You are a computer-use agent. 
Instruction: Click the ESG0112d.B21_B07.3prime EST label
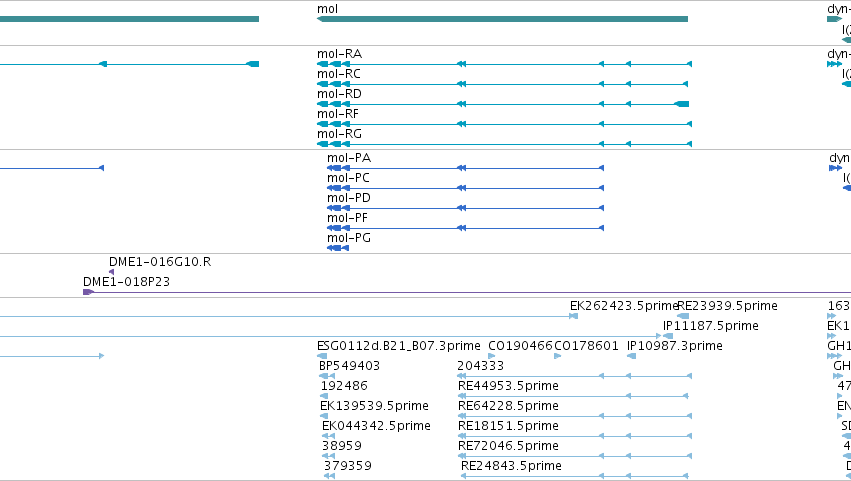pos(399,346)
